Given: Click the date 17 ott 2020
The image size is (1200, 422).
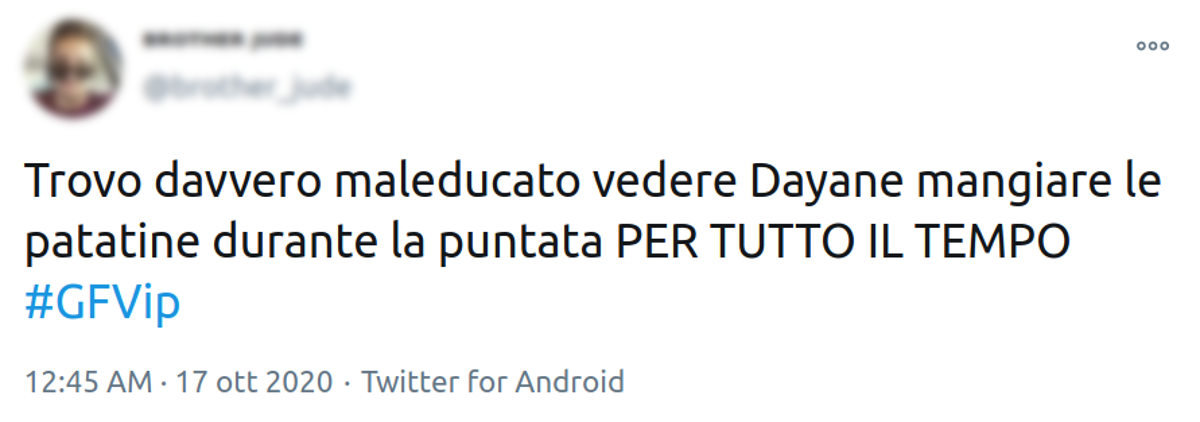Looking at the screenshot, I should point(253,381).
